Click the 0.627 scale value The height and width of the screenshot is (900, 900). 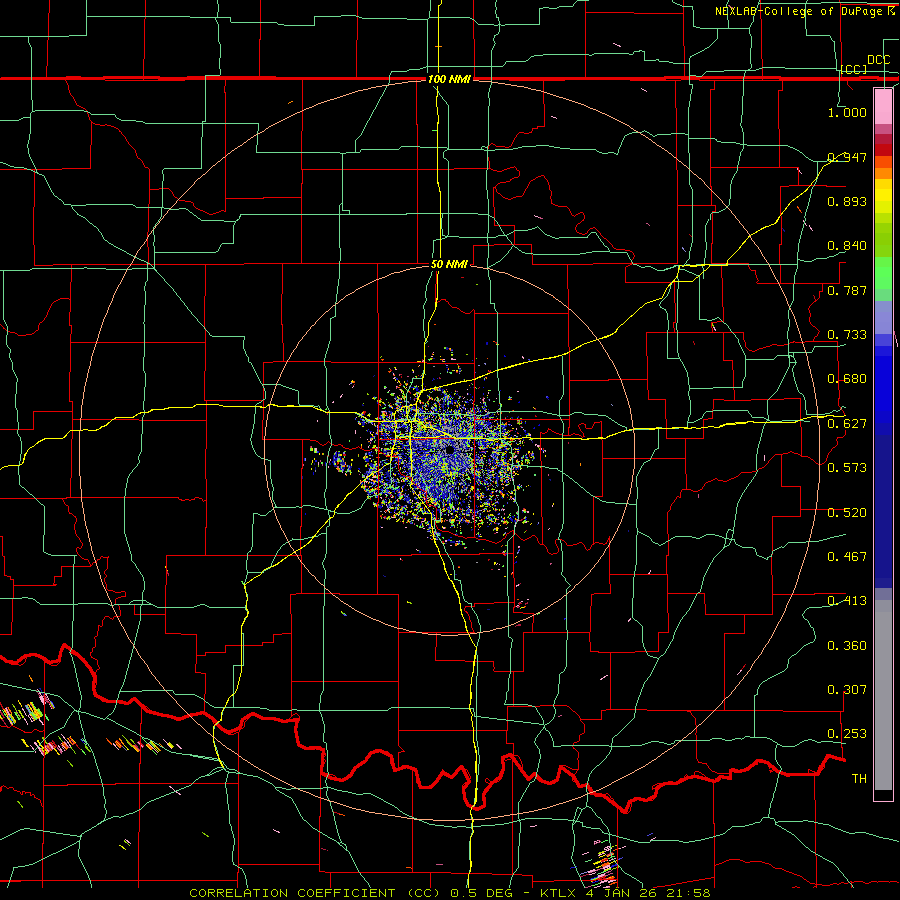point(847,424)
